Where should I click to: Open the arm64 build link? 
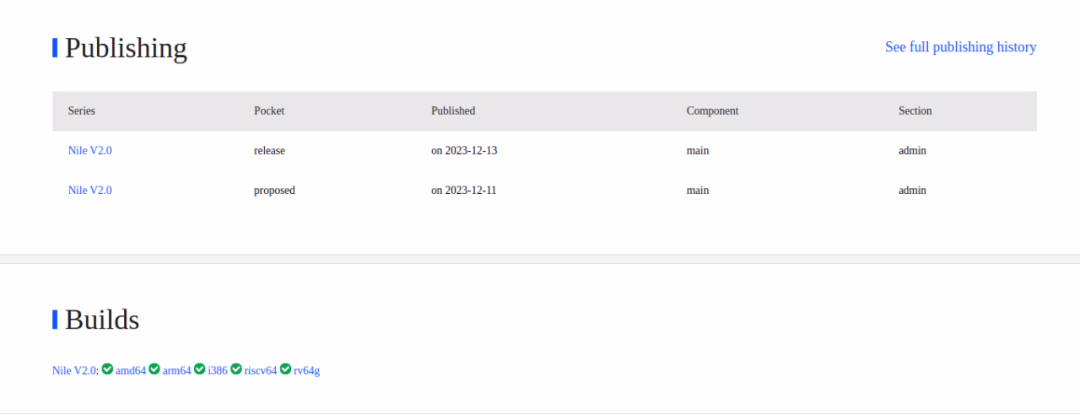click(x=177, y=371)
